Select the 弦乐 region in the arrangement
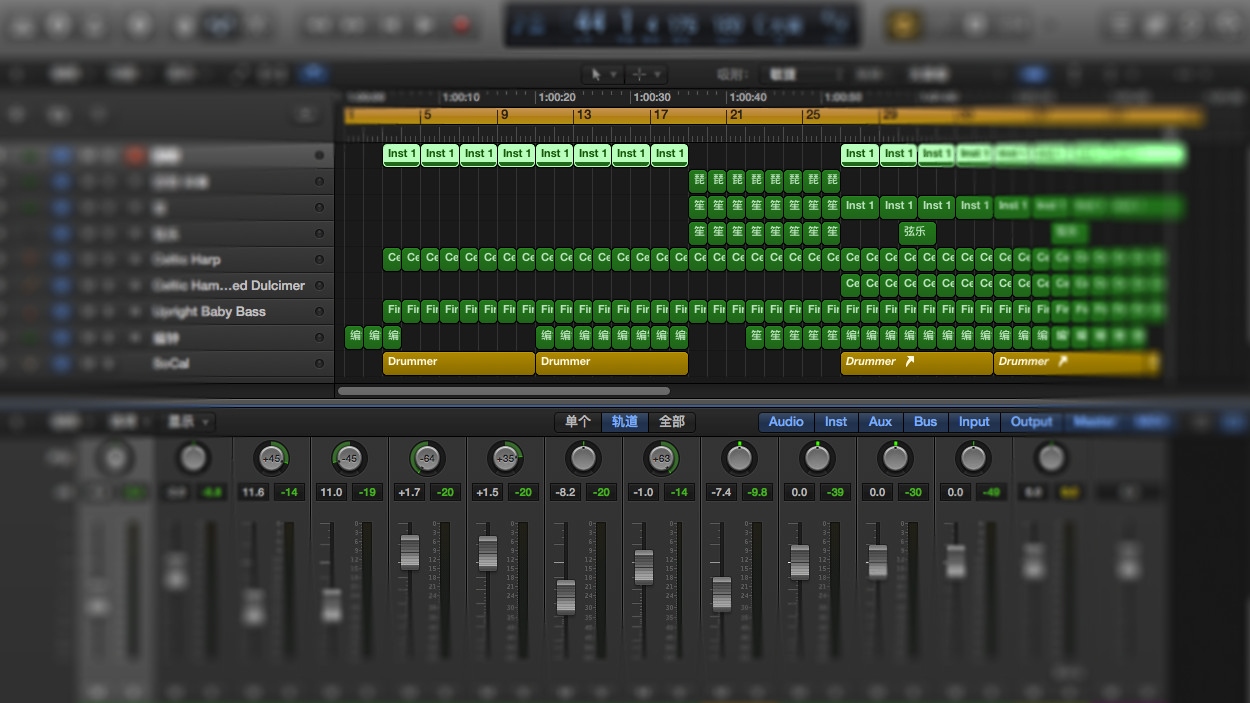This screenshot has width=1250, height=703. point(916,232)
